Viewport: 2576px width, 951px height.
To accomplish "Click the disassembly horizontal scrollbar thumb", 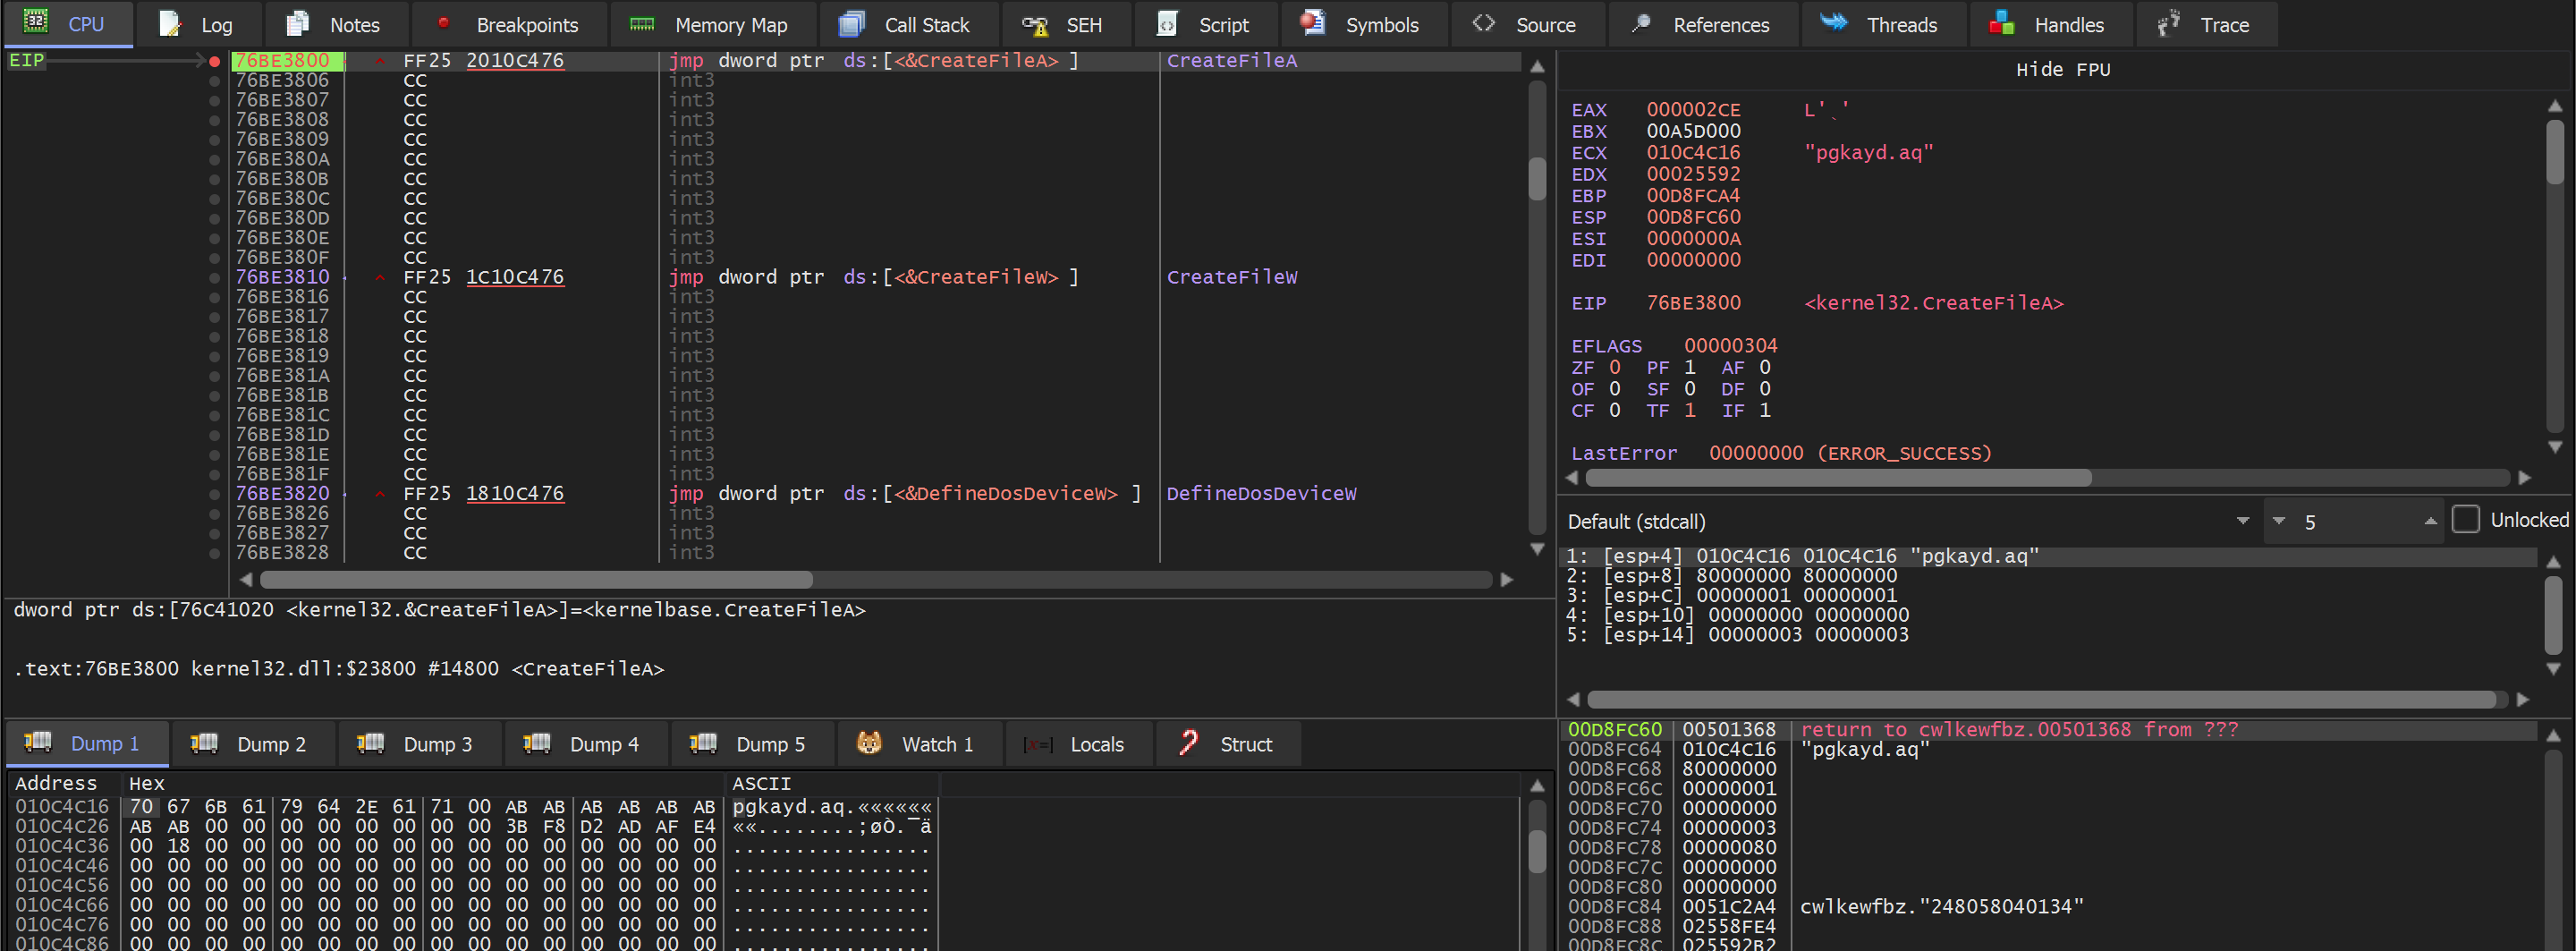I will tap(536, 580).
